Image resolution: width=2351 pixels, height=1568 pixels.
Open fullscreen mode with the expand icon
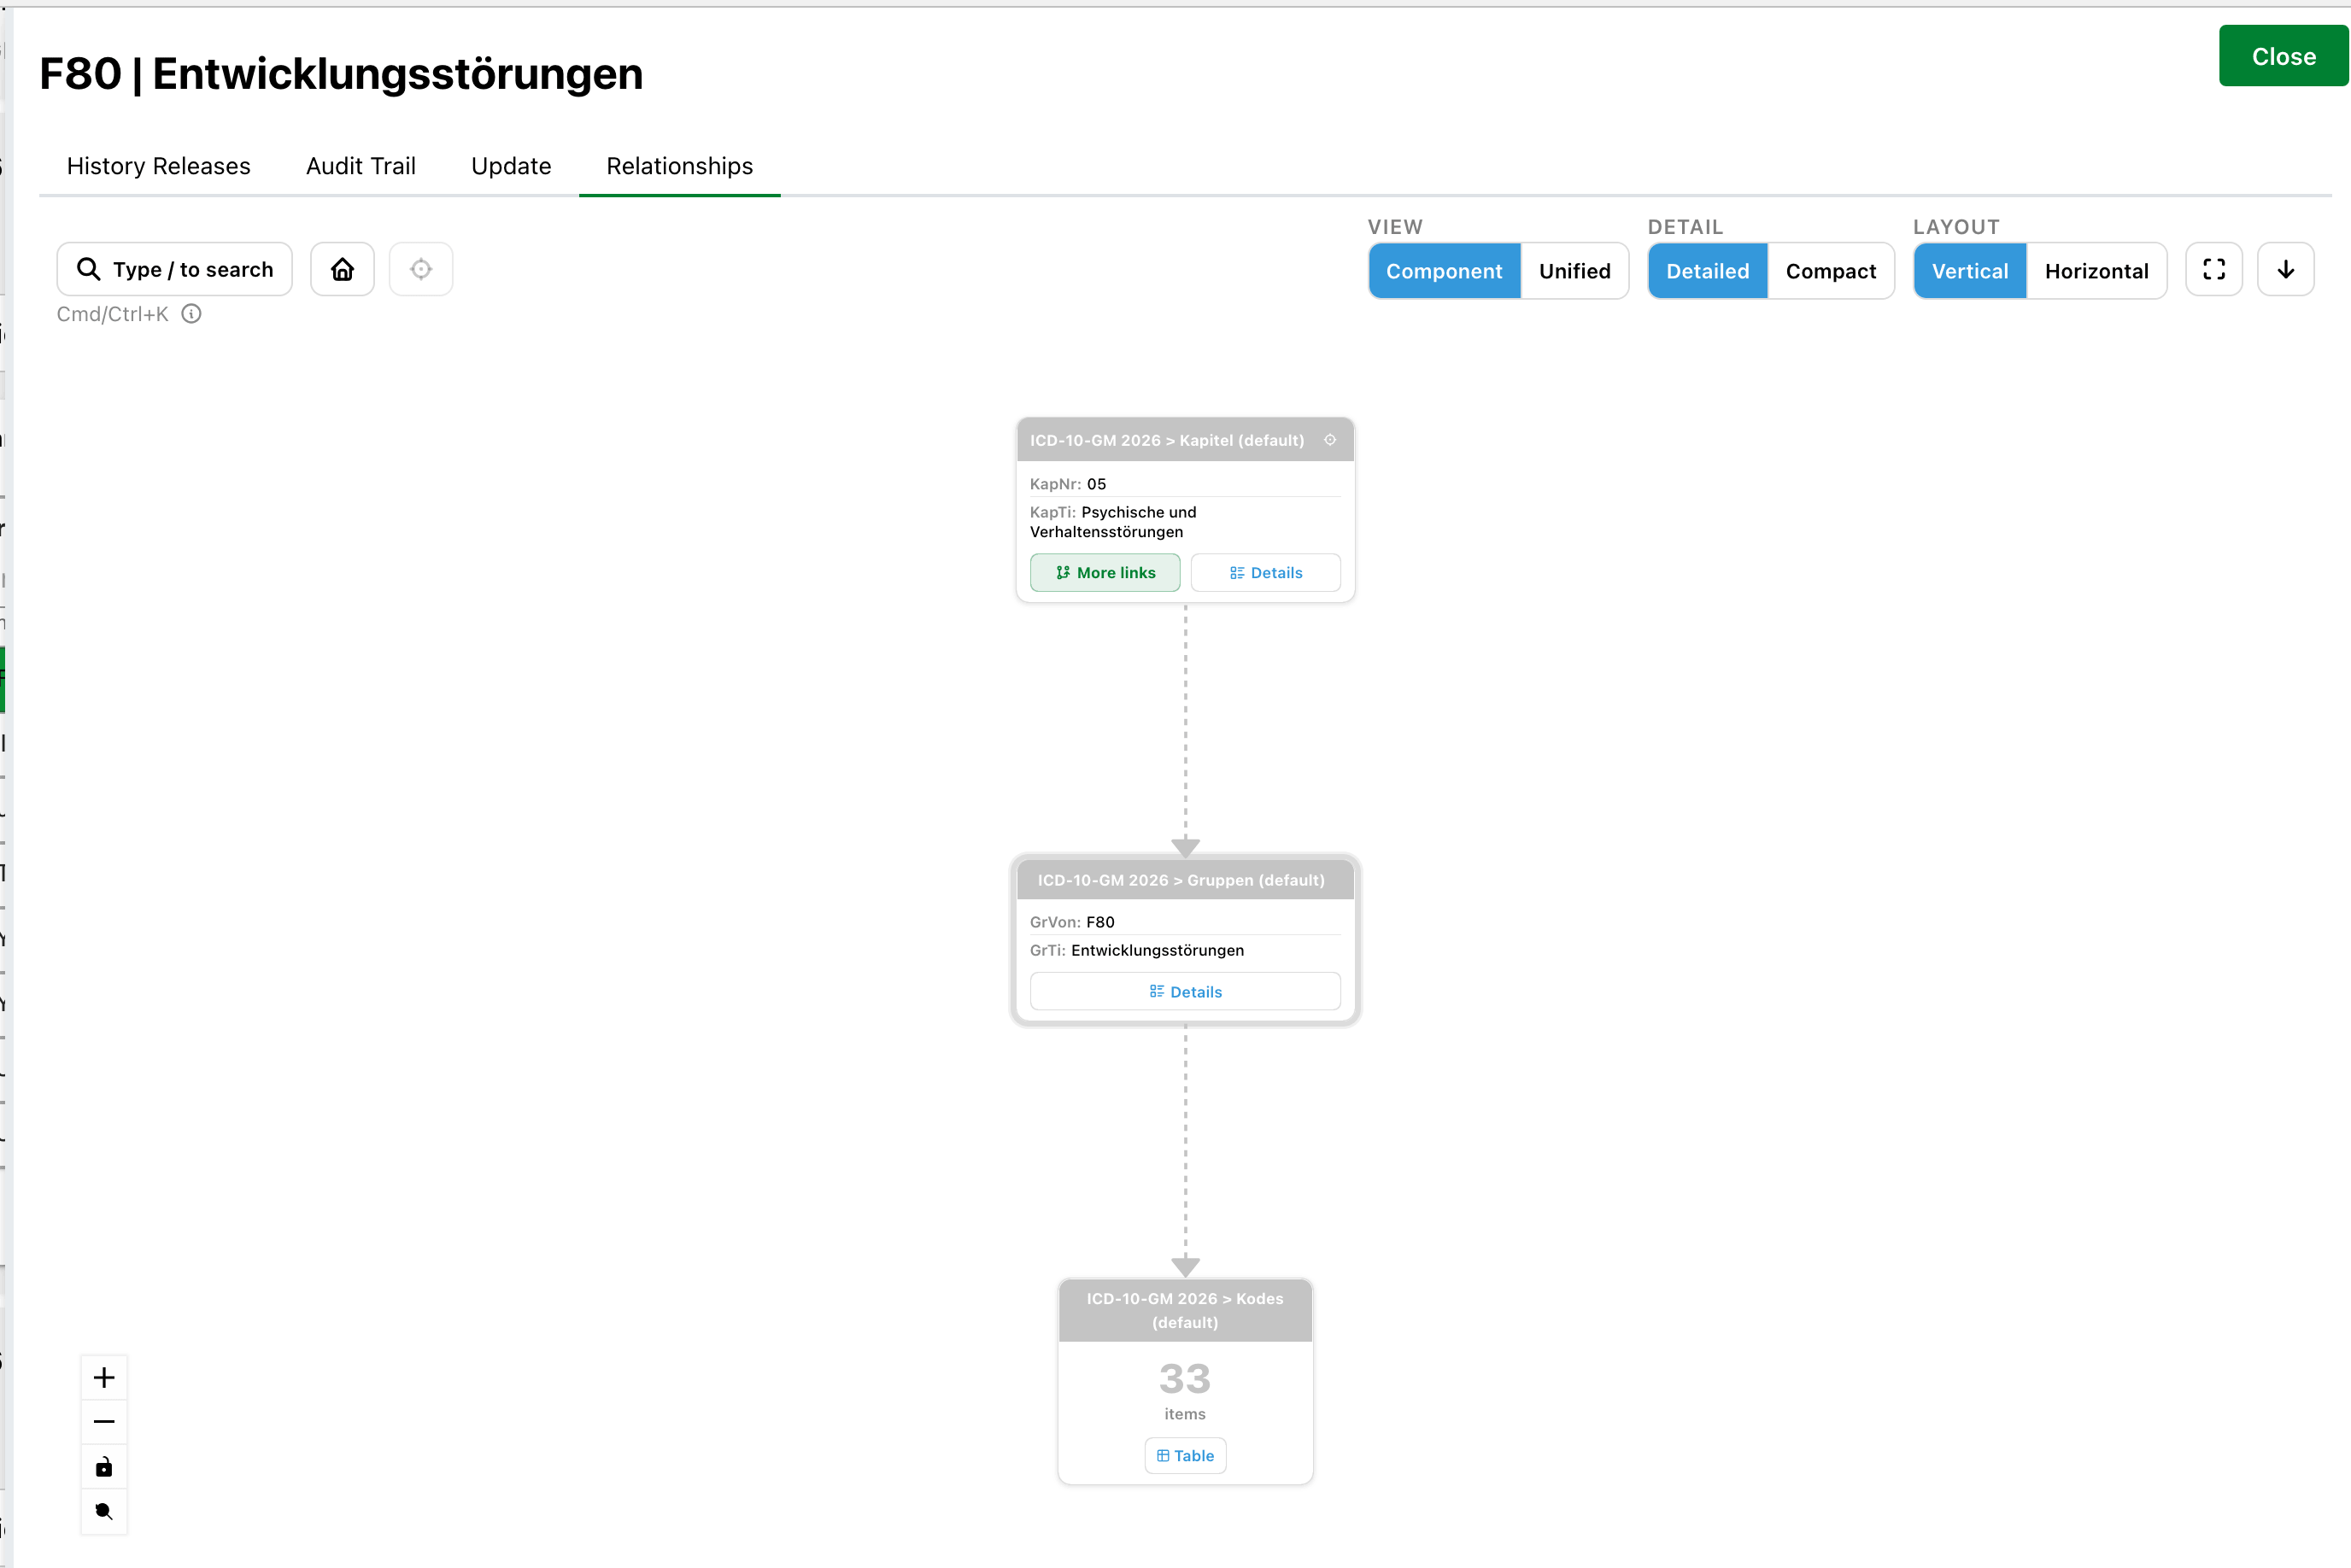pyautogui.click(x=2214, y=269)
